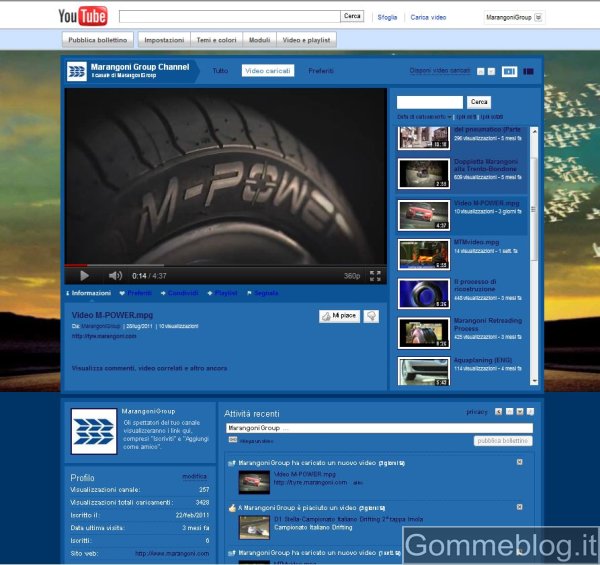
Task: Click the video progress bar
Action: click(x=225, y=265)
